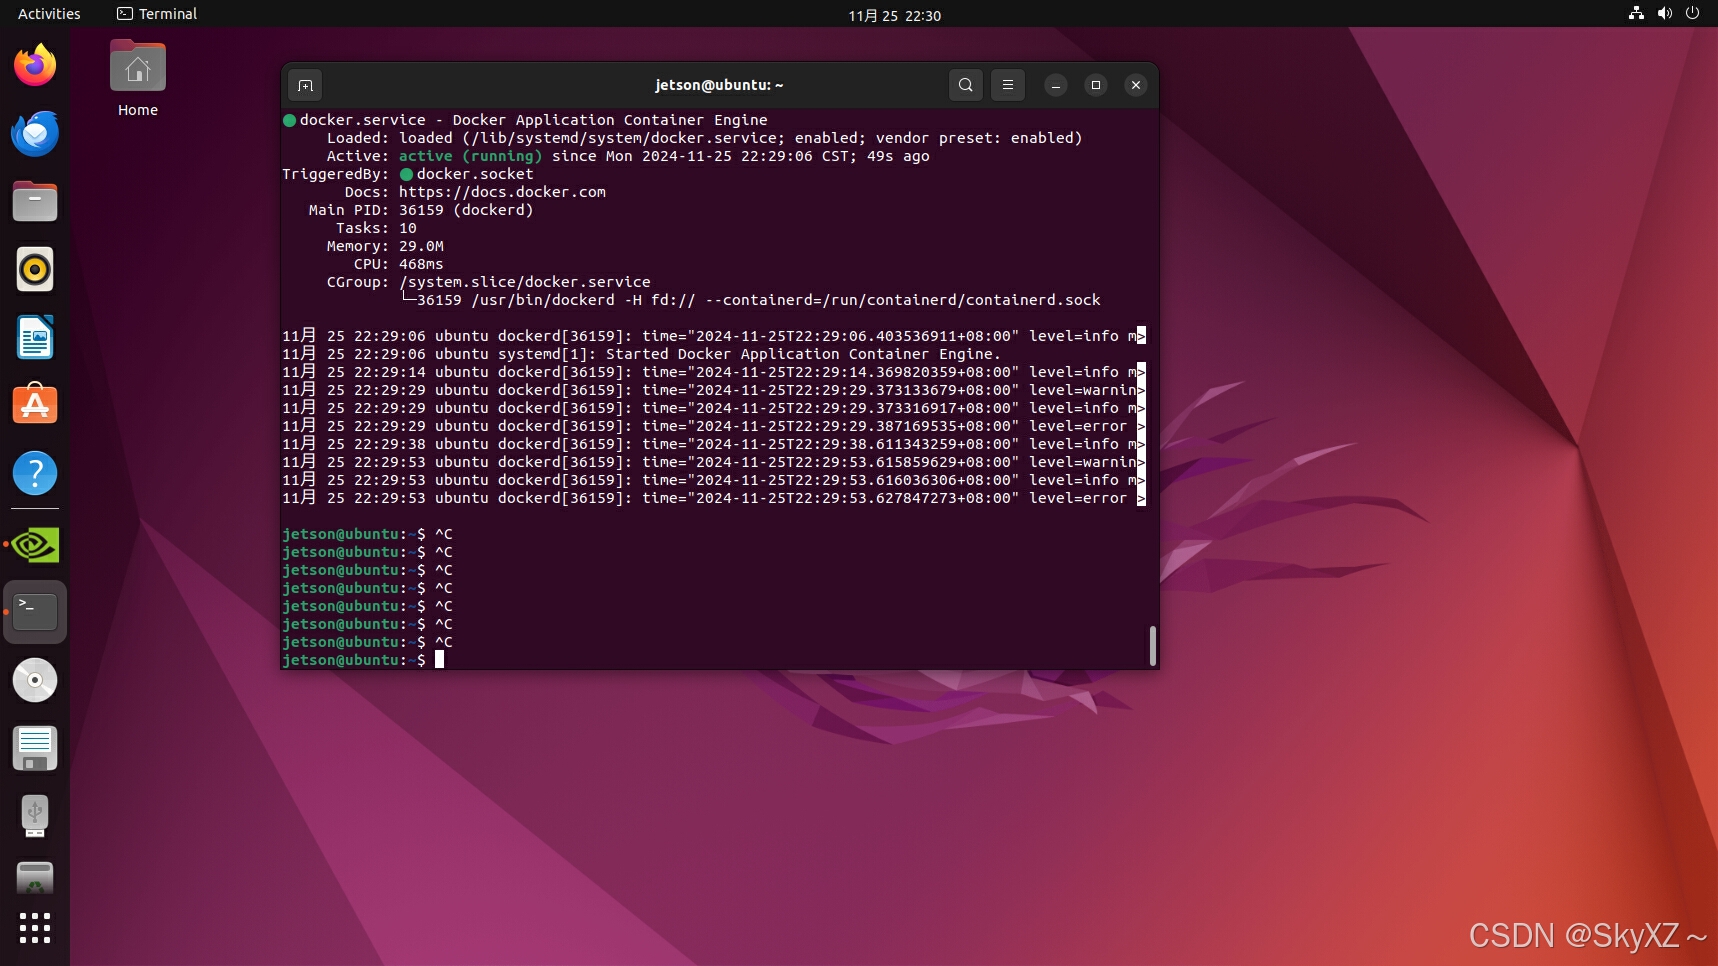Click the network status icon
Viewport: 1718px width, 966px height.
coord(1637,14)
